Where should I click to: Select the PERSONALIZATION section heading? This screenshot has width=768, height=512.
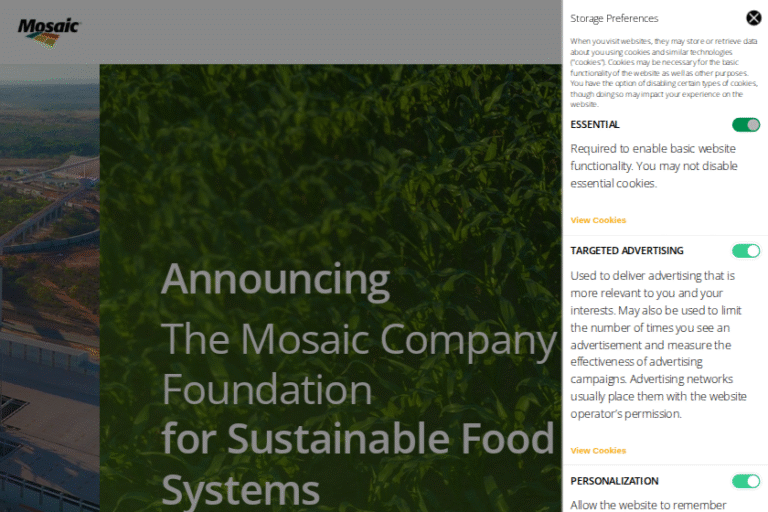(614, 481)
